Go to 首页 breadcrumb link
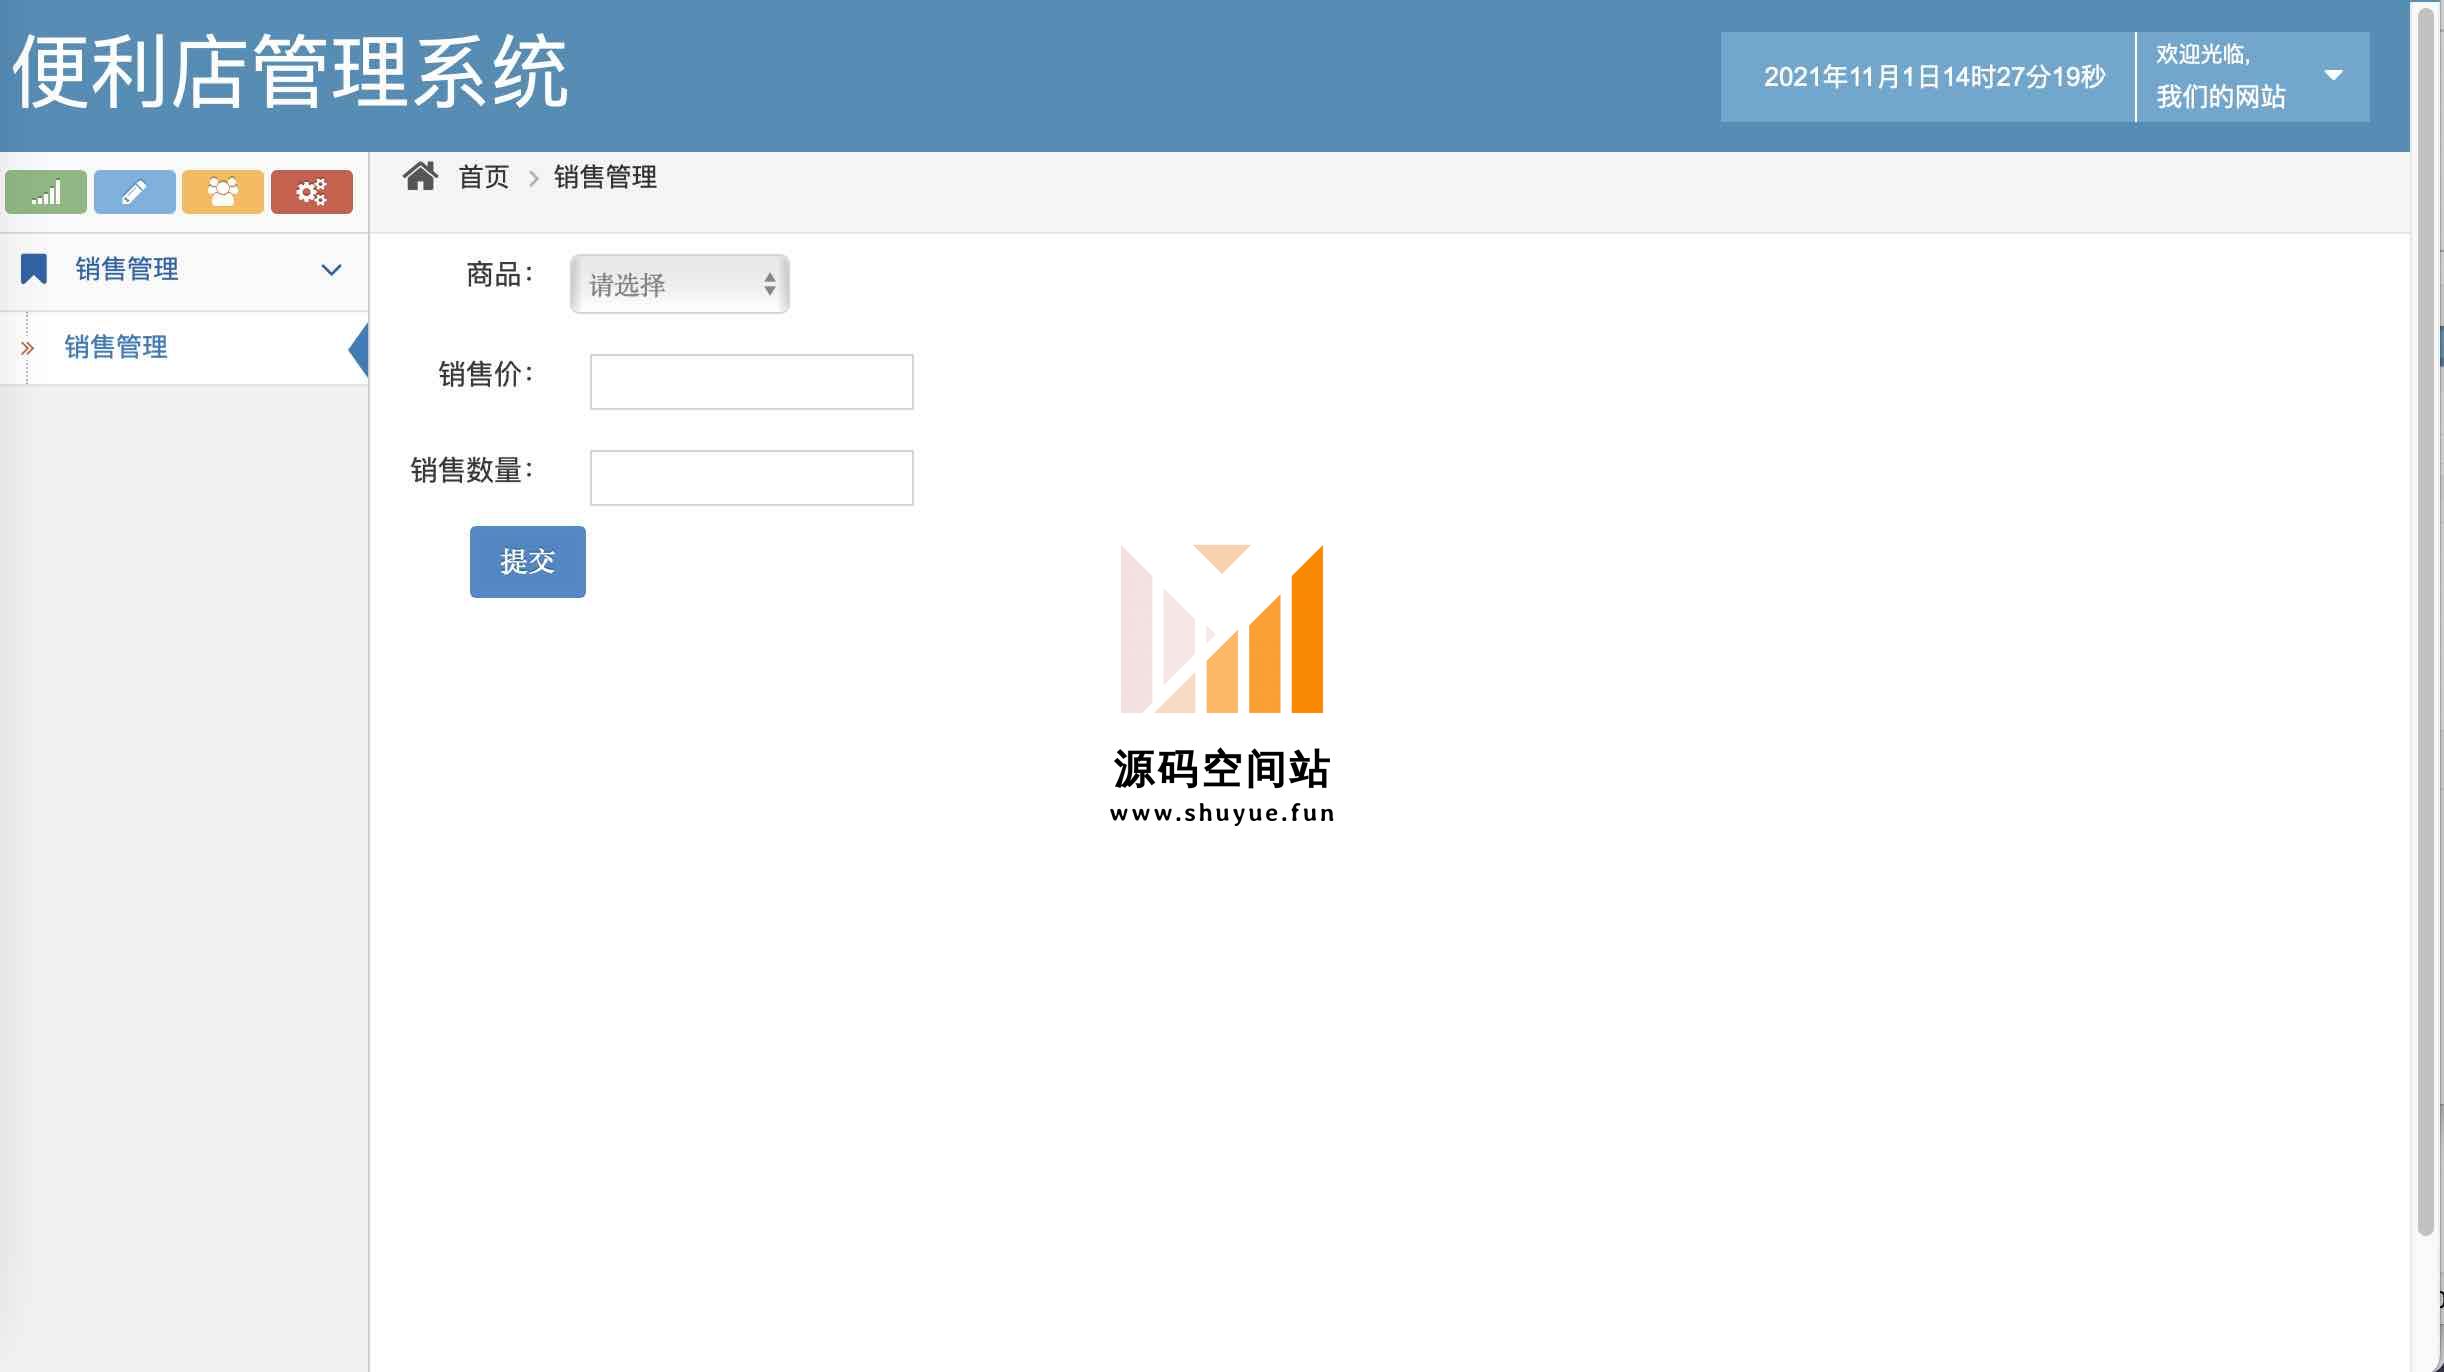This screenshot has height=1372, width=2444. point(484,177)
